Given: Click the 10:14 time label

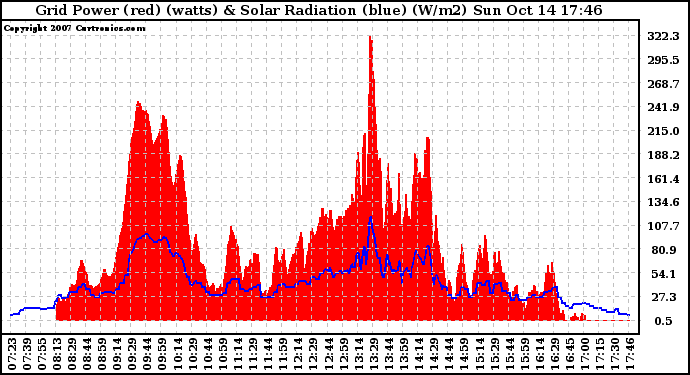Looking at the screenshot, I should [x=178, y=354].
